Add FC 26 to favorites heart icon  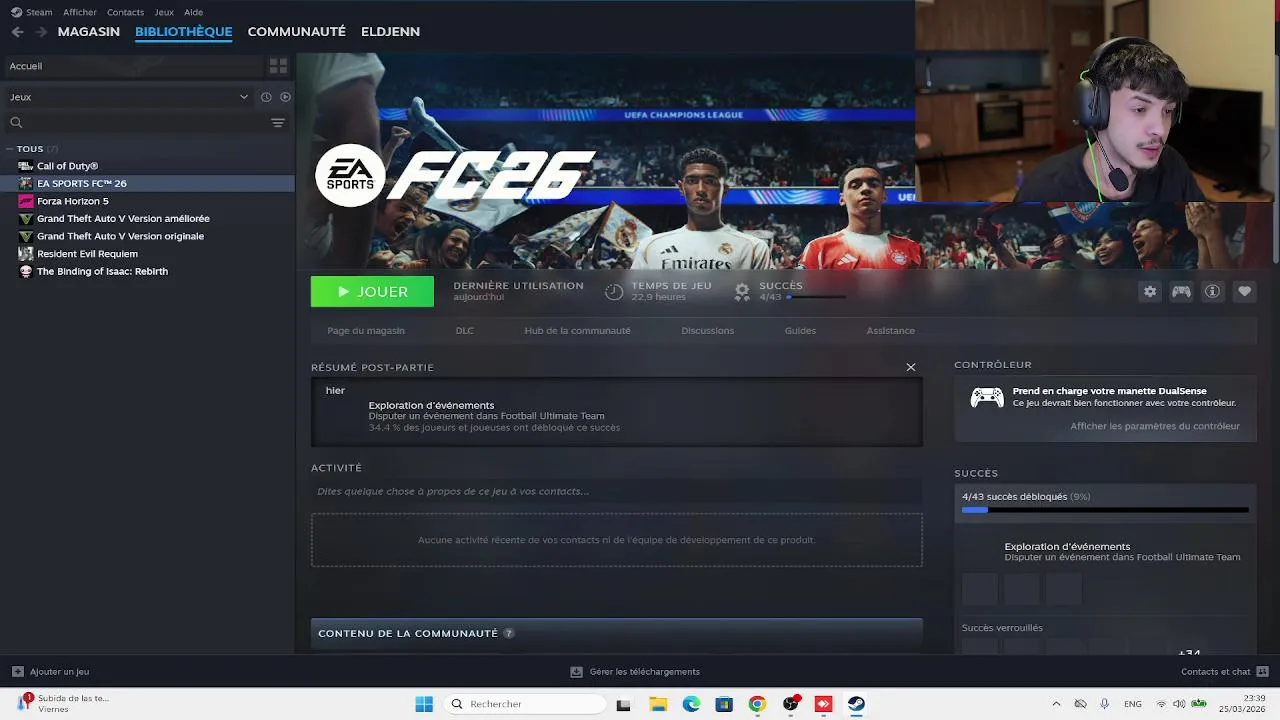(x=1244, y=291)
